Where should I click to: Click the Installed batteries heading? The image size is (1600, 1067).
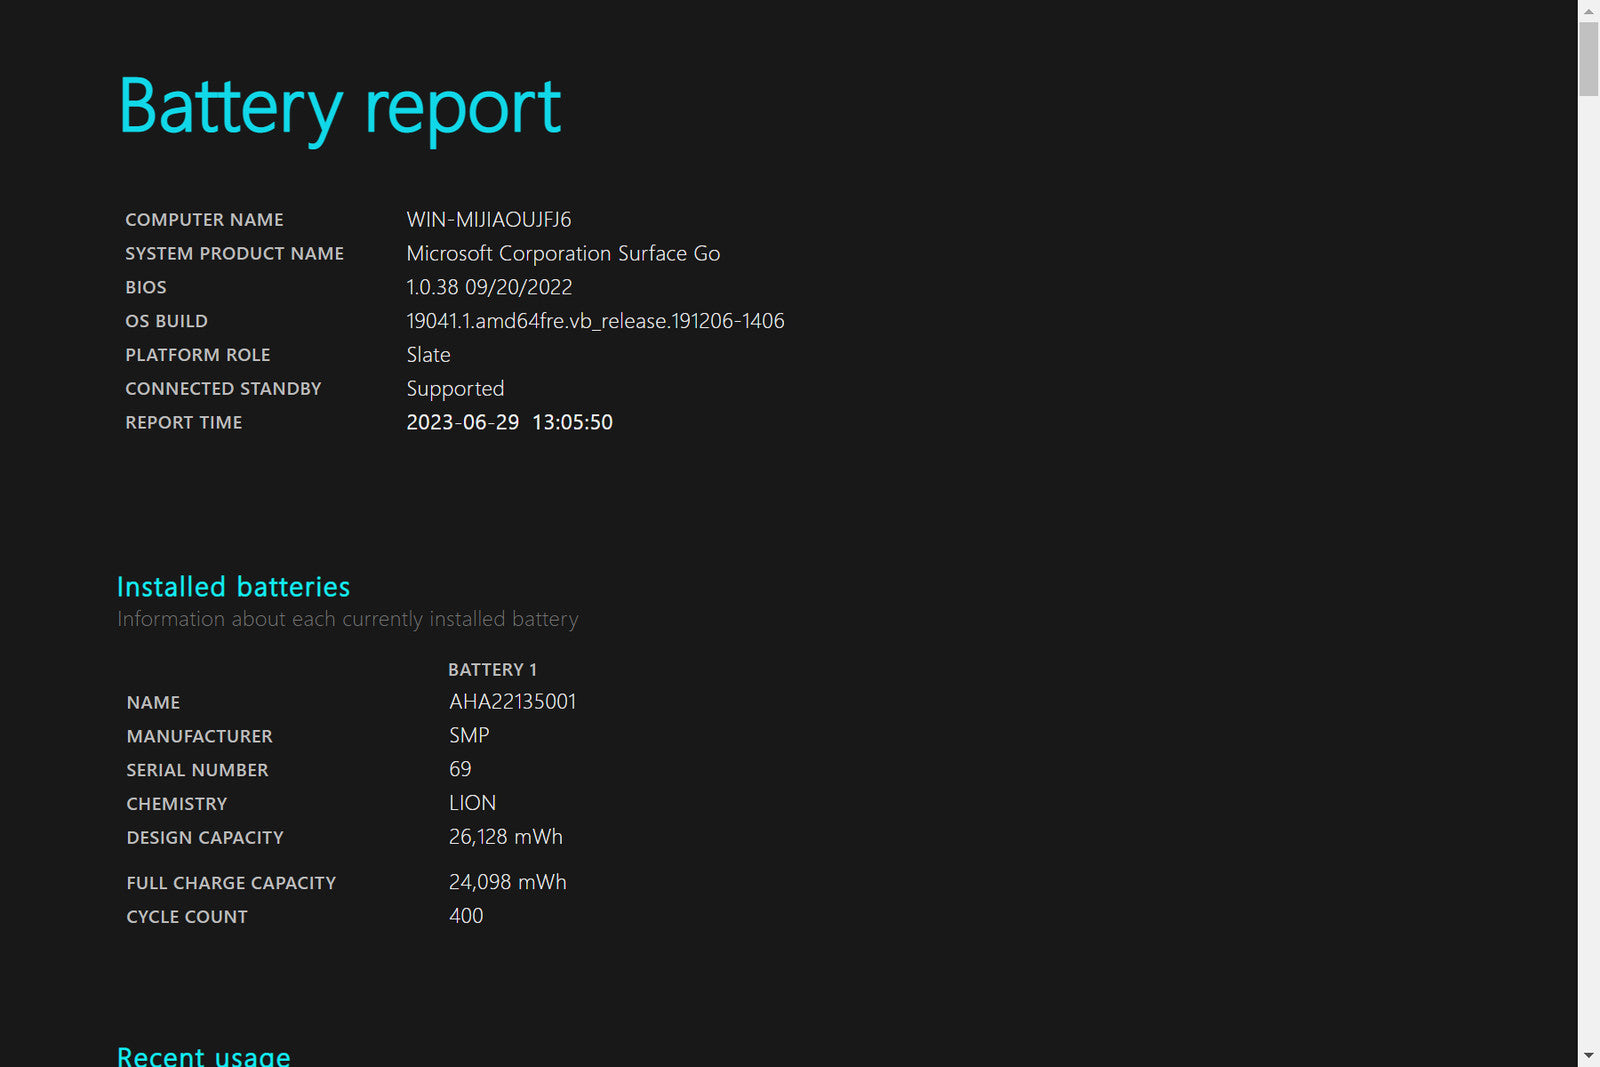pos(233,587)
